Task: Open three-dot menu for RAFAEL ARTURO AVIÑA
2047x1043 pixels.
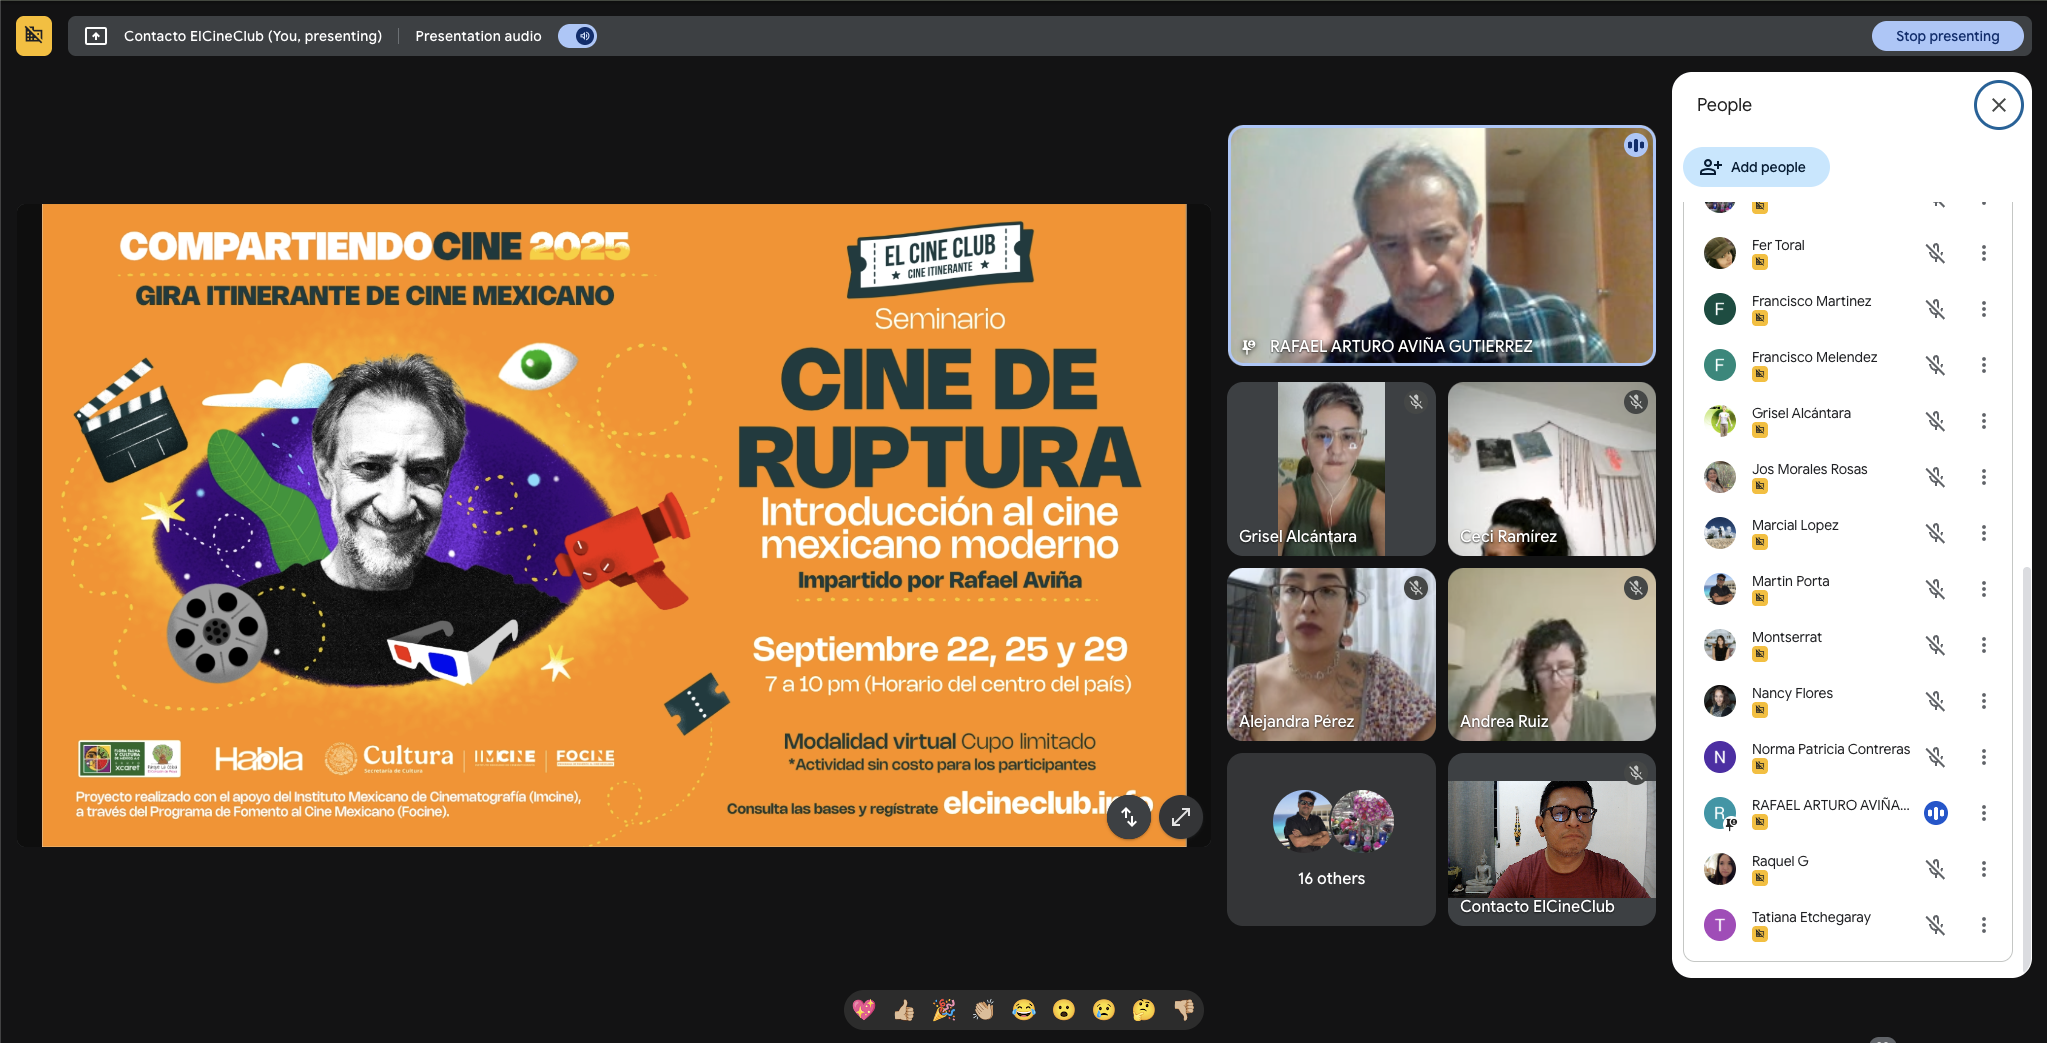Action: click(x=1983, y=813)
